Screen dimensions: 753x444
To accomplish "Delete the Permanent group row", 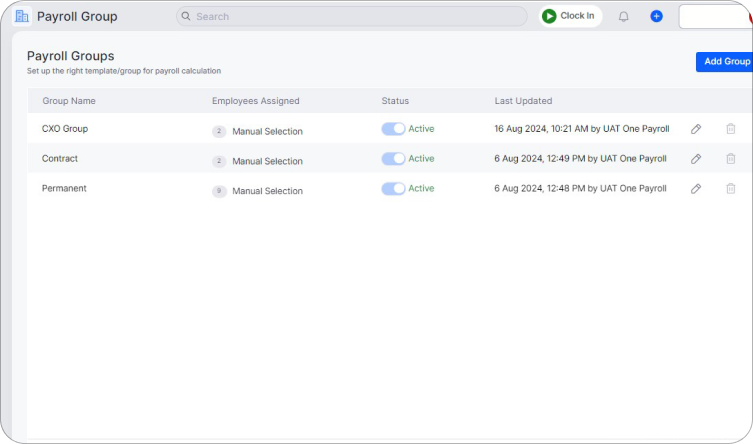I will 730,189.
